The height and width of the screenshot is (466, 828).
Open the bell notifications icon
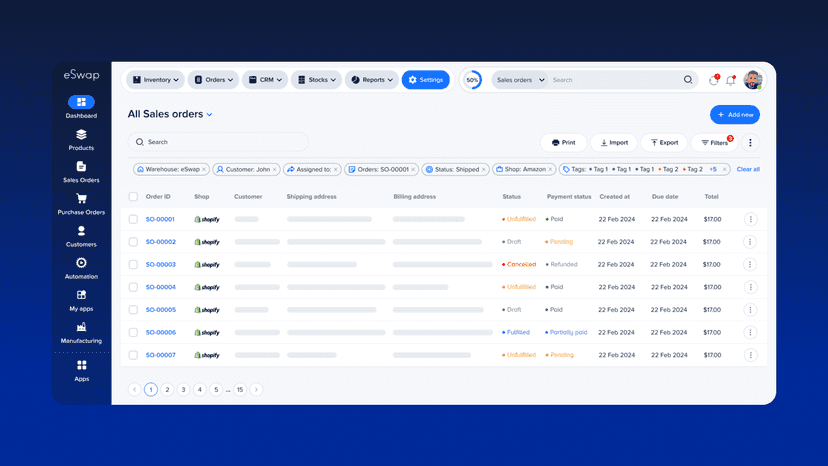(x=731, y=80)
